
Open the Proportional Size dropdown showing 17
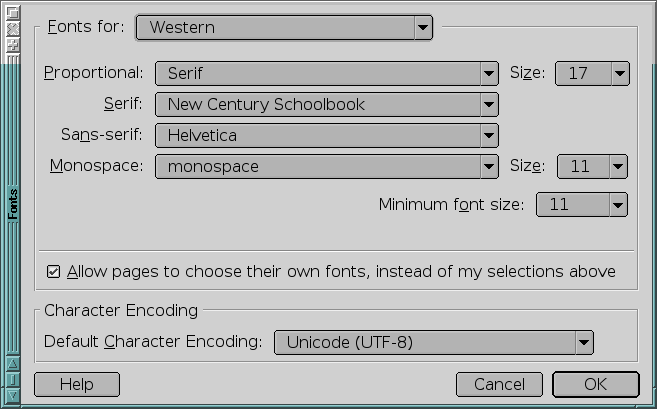pos(592,73)
